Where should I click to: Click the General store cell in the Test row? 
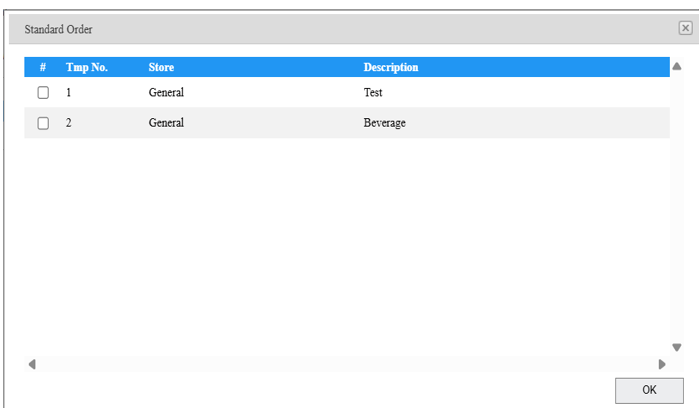[x=166, y=93]
